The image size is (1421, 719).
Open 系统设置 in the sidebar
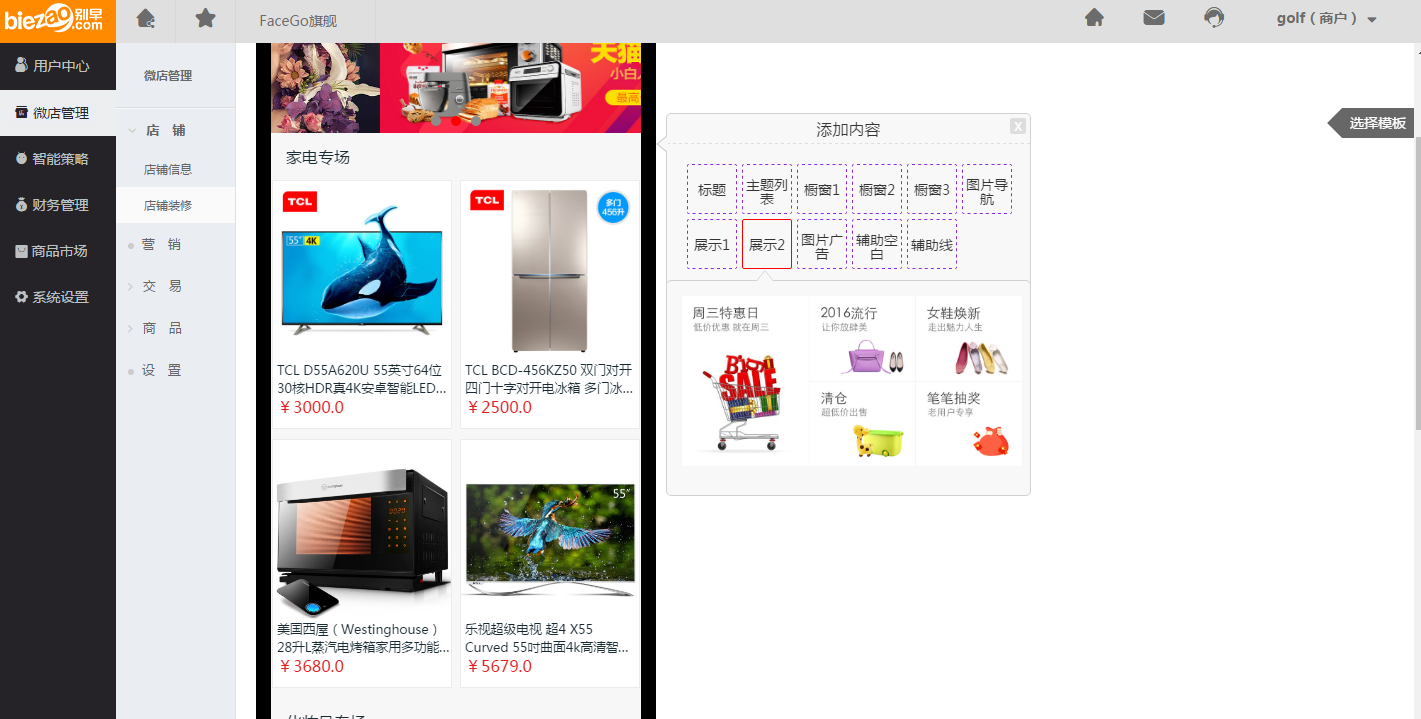pyautogui.click(x=58, y=297)
